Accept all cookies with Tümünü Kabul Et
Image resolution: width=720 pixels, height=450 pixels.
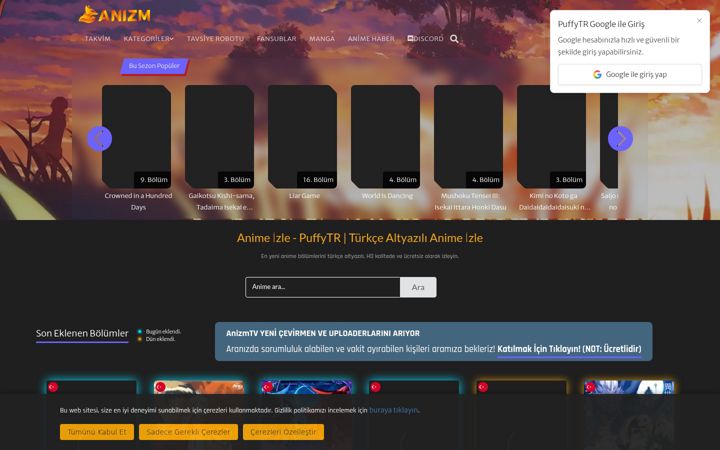[x=97, y=432]
